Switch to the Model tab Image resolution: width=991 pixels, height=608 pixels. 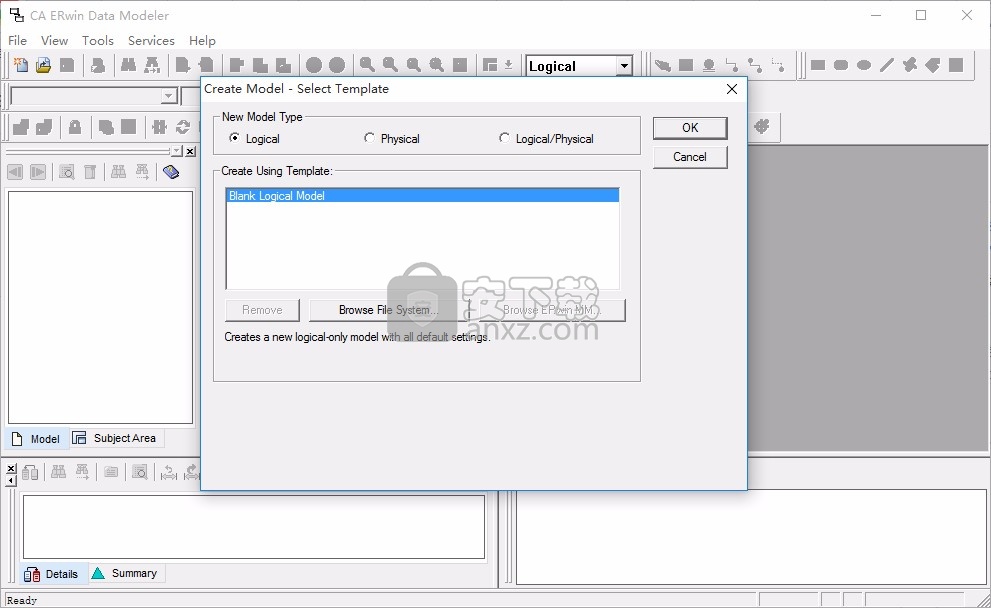click(37, 439)
